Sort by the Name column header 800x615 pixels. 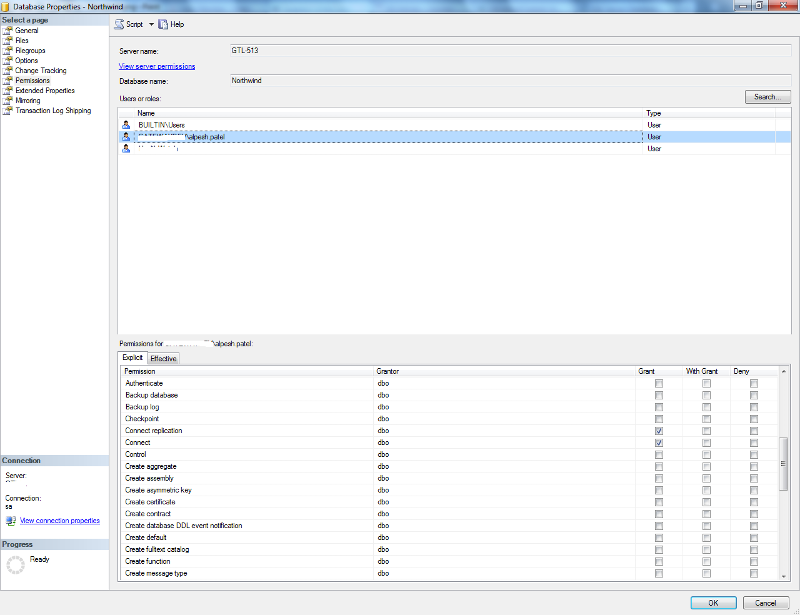(389, 113)
